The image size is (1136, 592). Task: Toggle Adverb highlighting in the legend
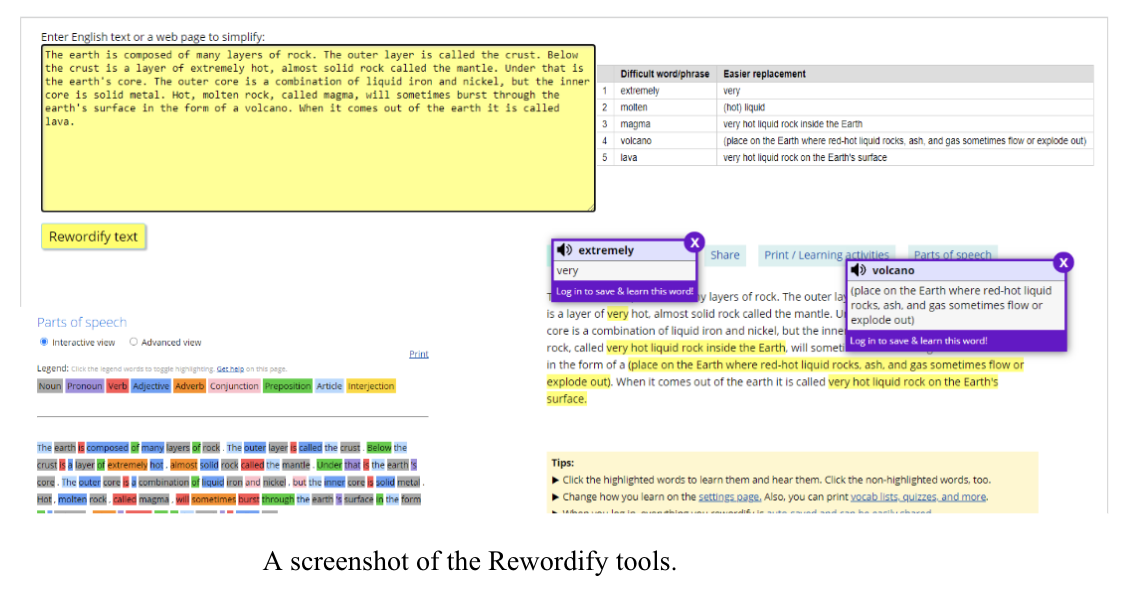[189, 386]
